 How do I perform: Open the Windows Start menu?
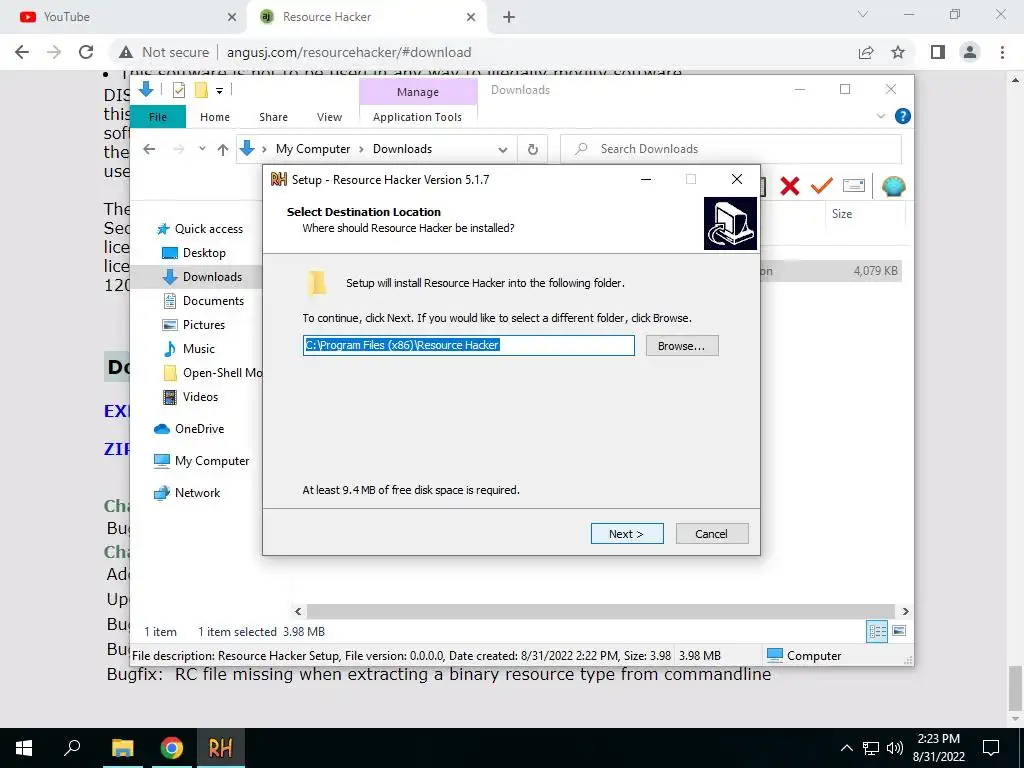[24, 748]
